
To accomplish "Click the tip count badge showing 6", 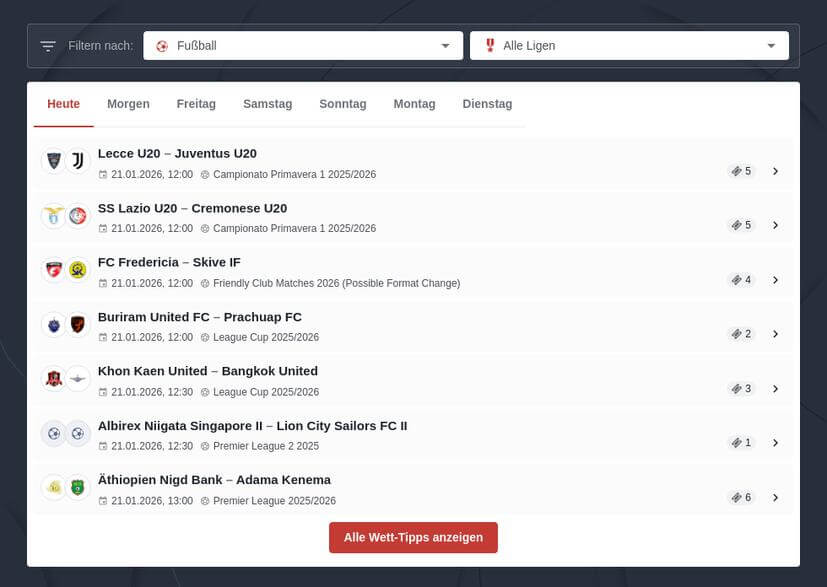I will 741,497.
